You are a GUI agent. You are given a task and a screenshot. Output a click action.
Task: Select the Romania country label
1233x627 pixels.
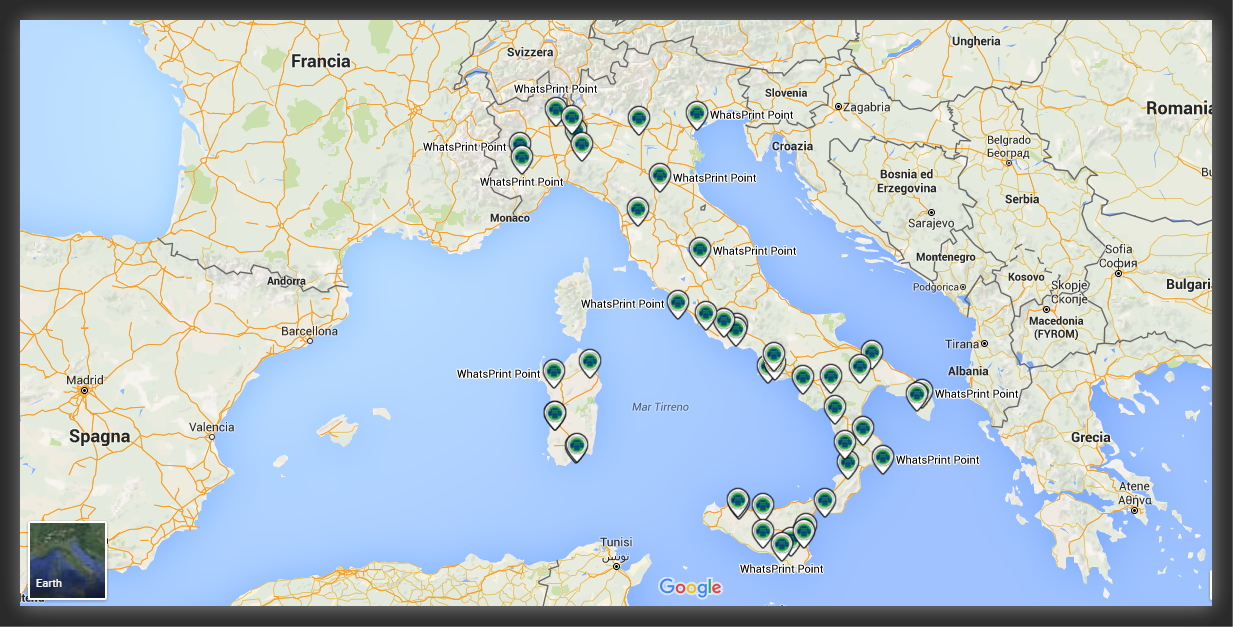1178,107
